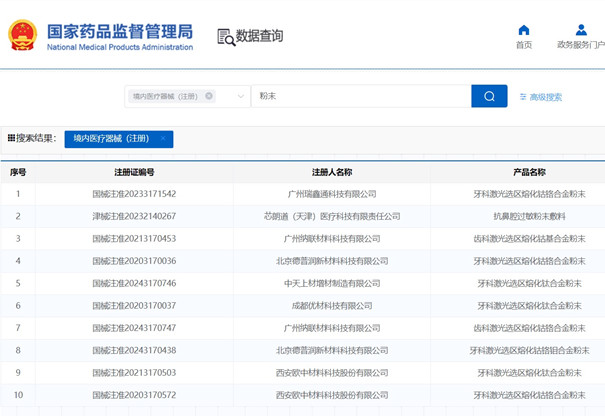Click 国家药品监督管理局 site title
605x416 pixels.
click(x=120, y=32)
